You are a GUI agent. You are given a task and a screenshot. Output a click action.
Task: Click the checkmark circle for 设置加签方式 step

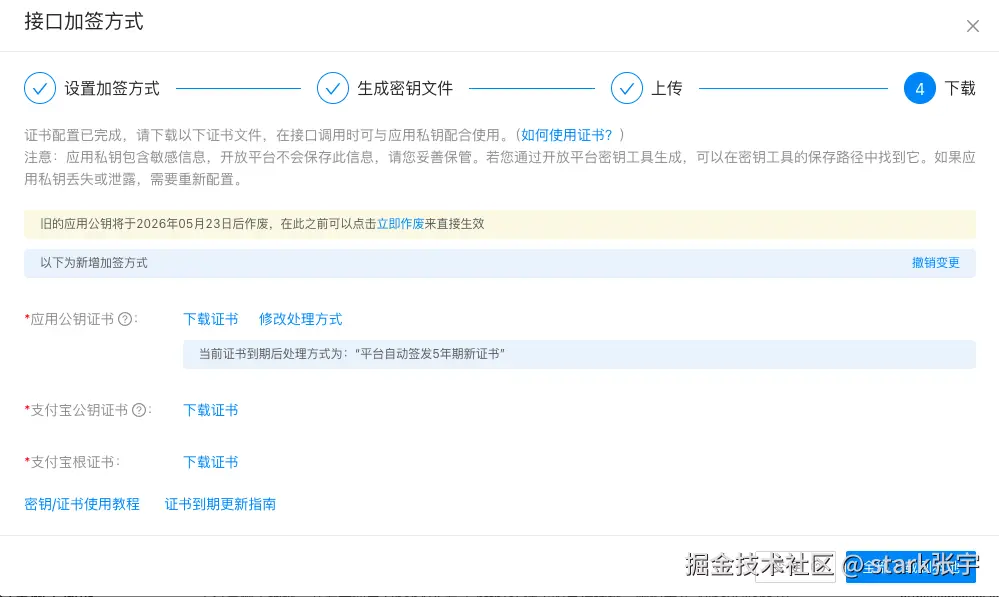(40, 88)
